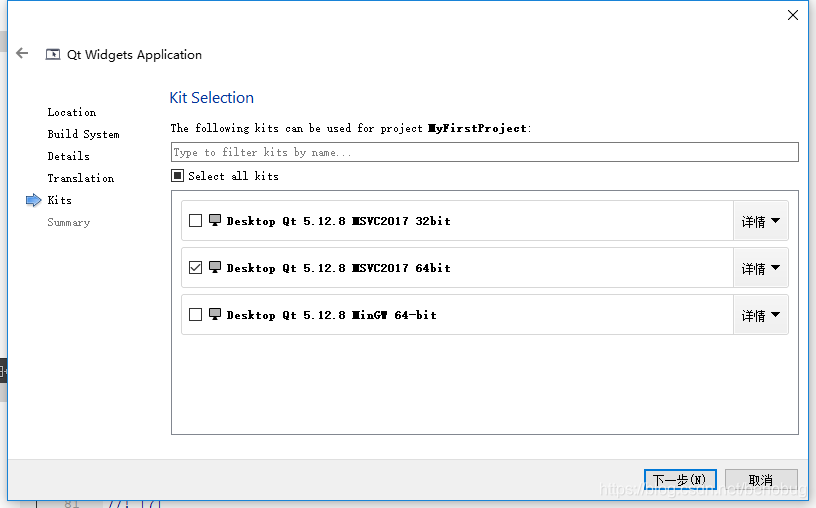Close the wizard dialog
Screen dimensions: 816x508
(793, 15)
